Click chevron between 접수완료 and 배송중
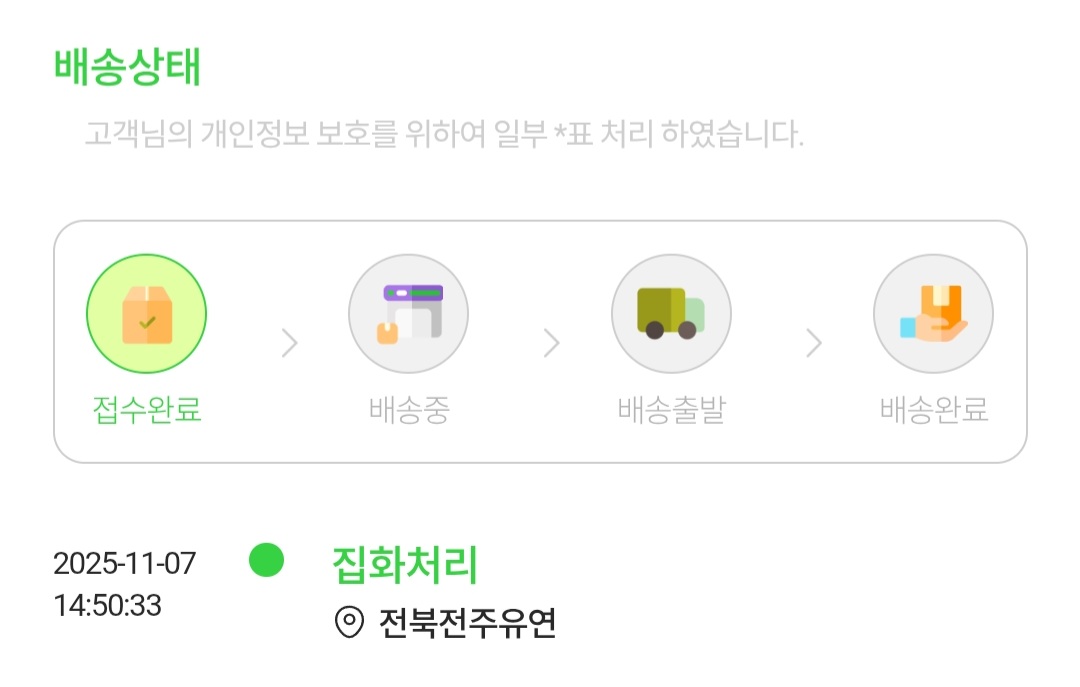This screenshot has height=687, width=1080. 290,344
